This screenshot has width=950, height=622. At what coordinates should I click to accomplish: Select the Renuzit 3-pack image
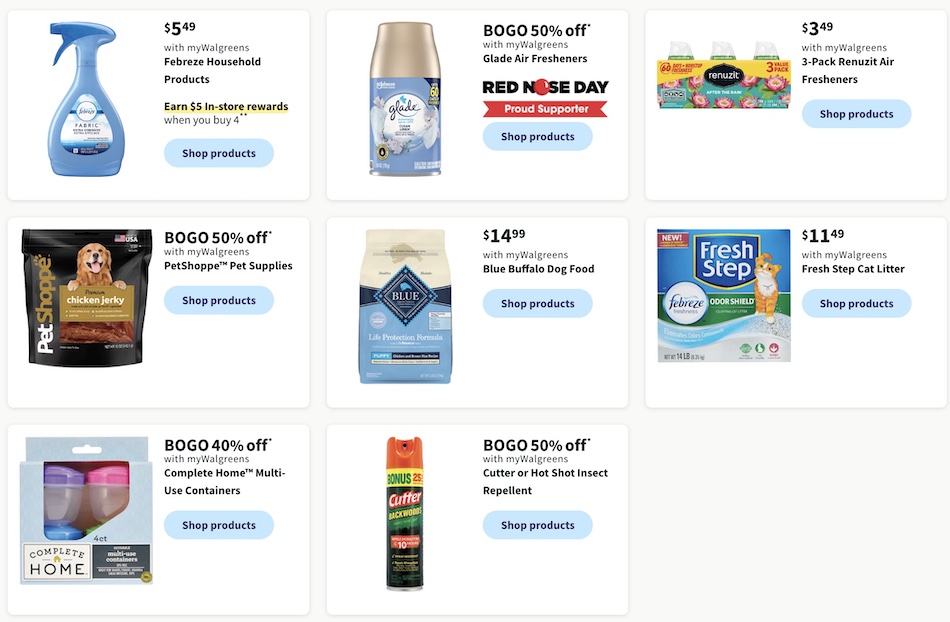[x=723, y=75]
